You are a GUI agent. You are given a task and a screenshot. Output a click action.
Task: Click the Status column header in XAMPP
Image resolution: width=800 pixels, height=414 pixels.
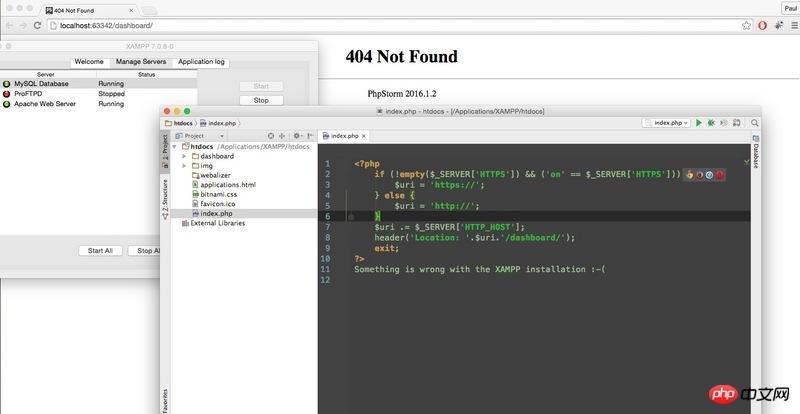tap(146, 75)
